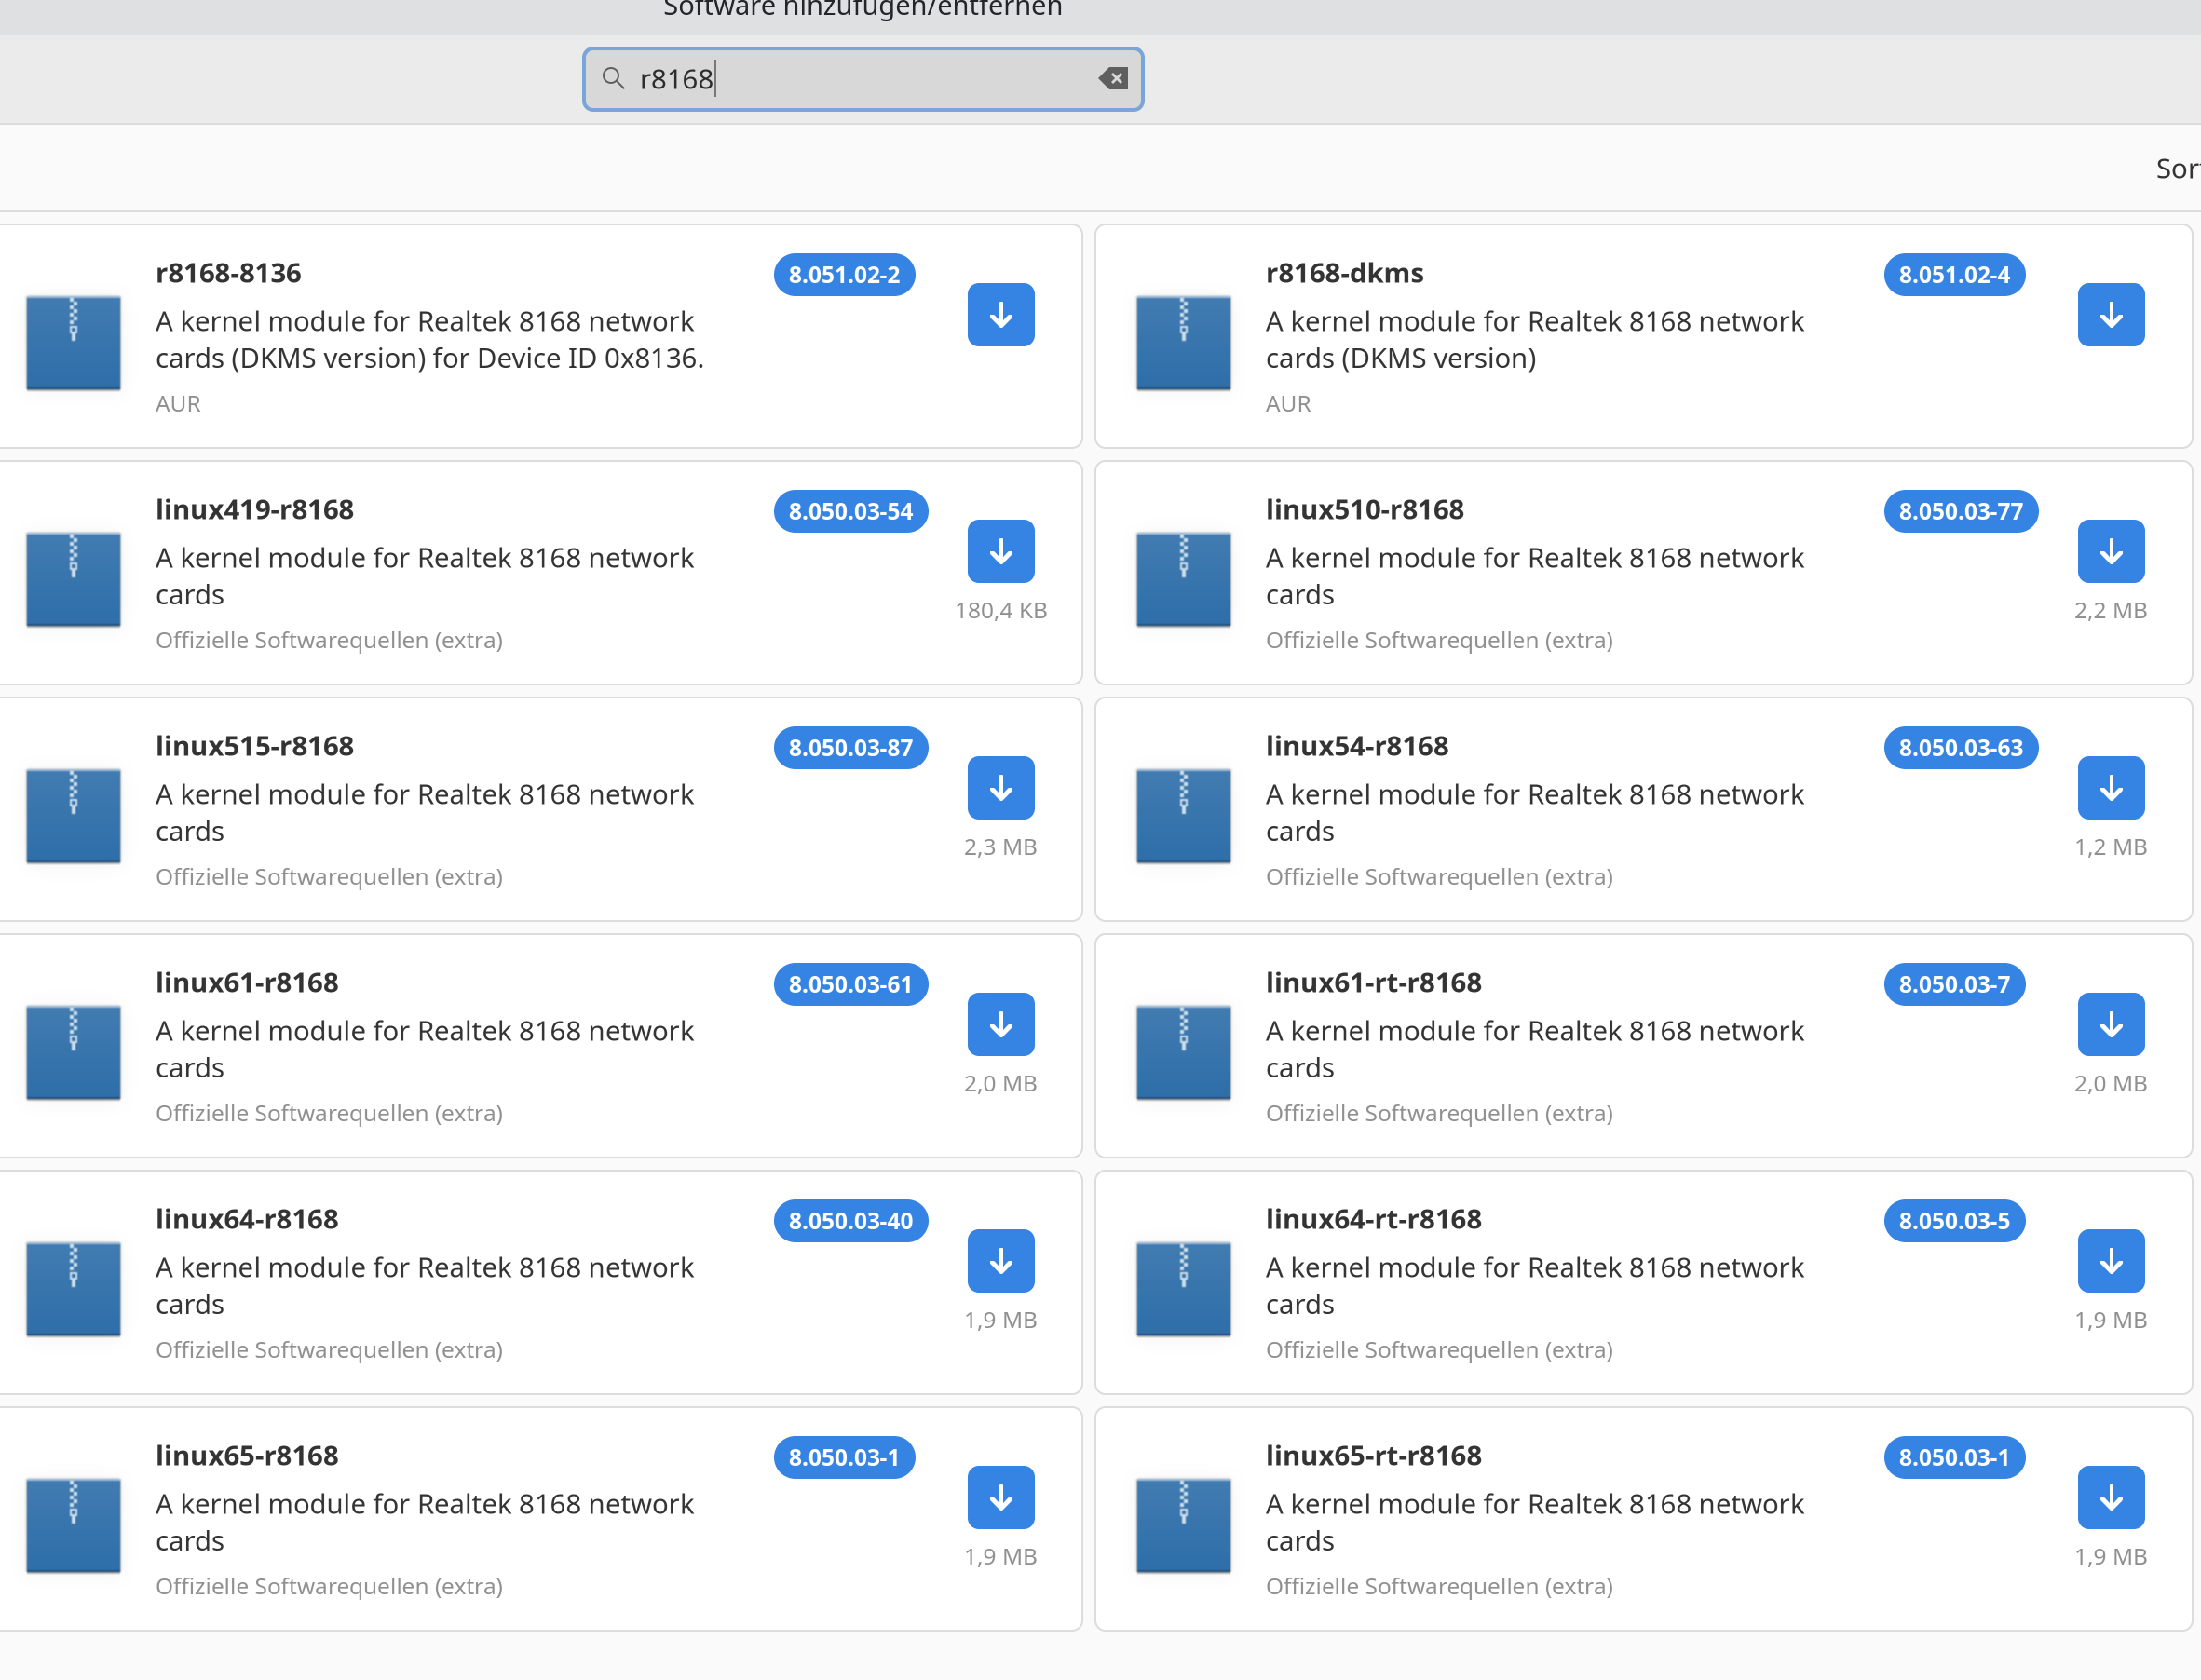Install the linux419-r8168 package

1000,551
